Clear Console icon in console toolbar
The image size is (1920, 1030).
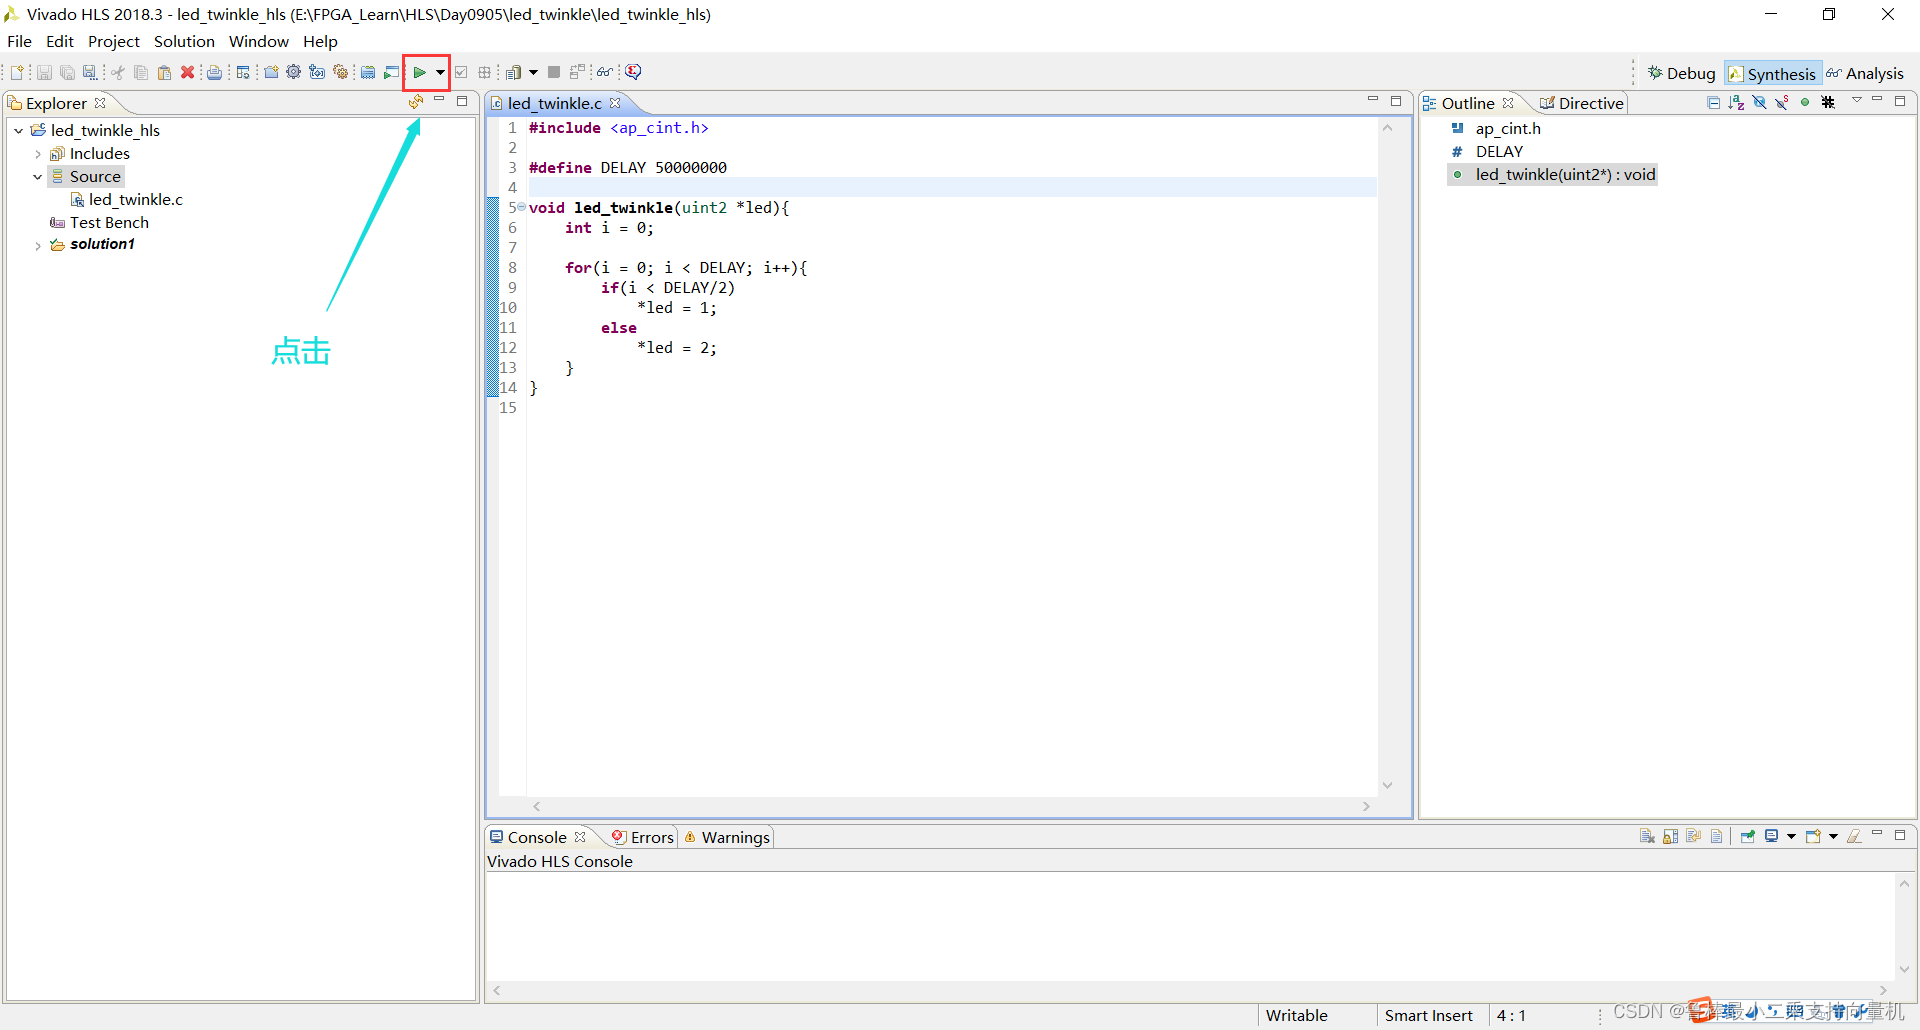tap(1647, 836)
